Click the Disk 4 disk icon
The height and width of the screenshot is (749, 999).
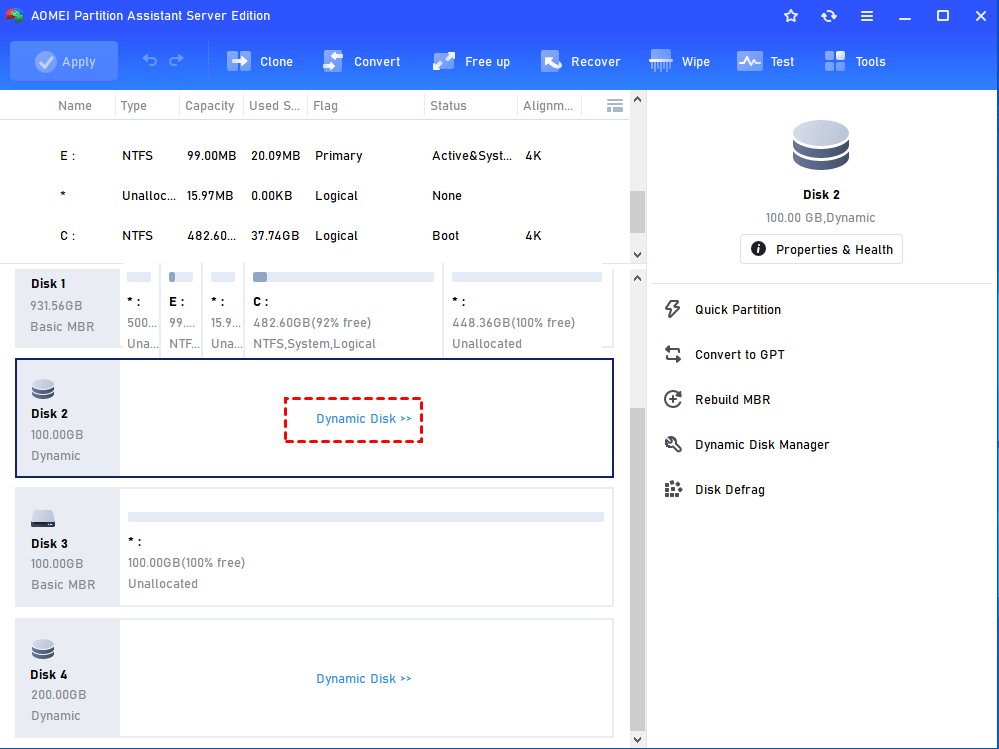[43, 650]
